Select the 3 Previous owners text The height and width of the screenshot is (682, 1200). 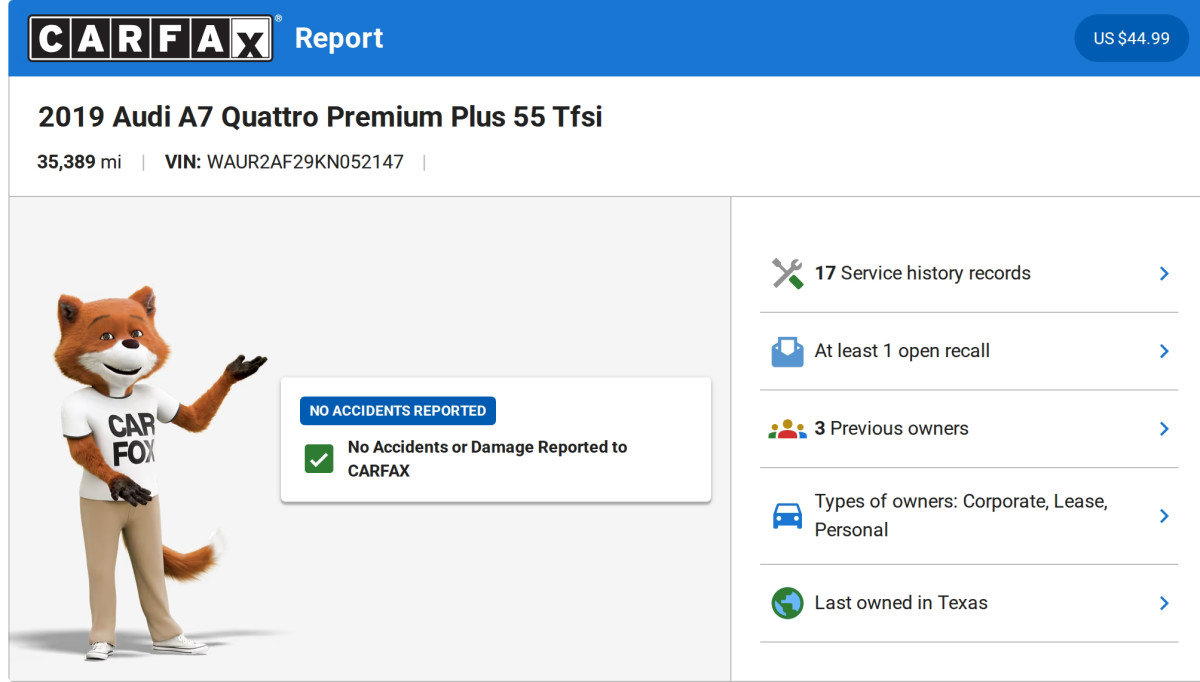(891, 429)
